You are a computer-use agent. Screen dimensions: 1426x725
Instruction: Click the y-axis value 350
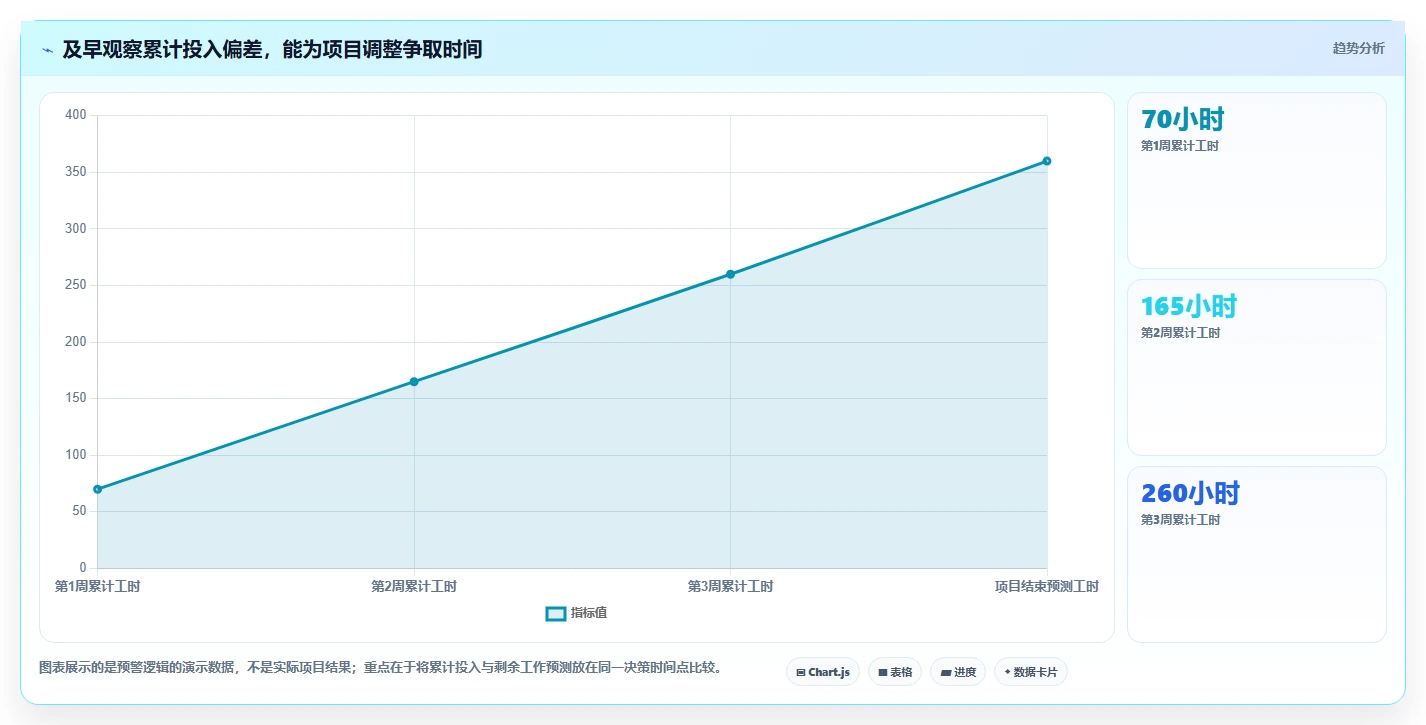(76, 172)
